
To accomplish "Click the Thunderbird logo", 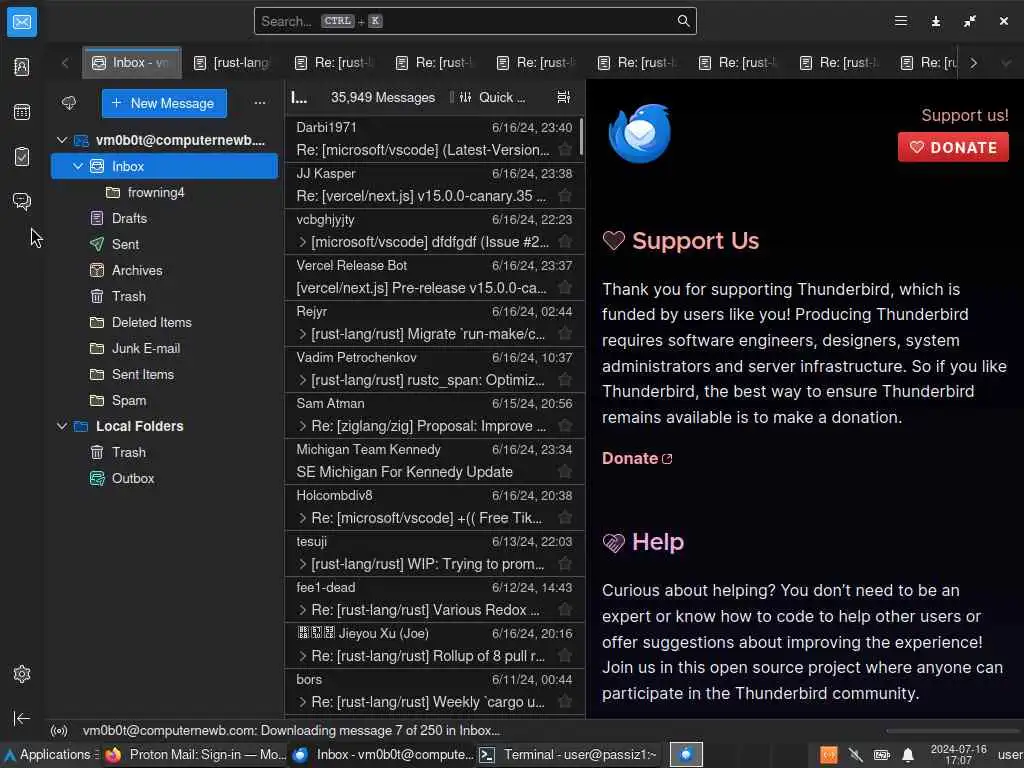I will tap(639, 134).
